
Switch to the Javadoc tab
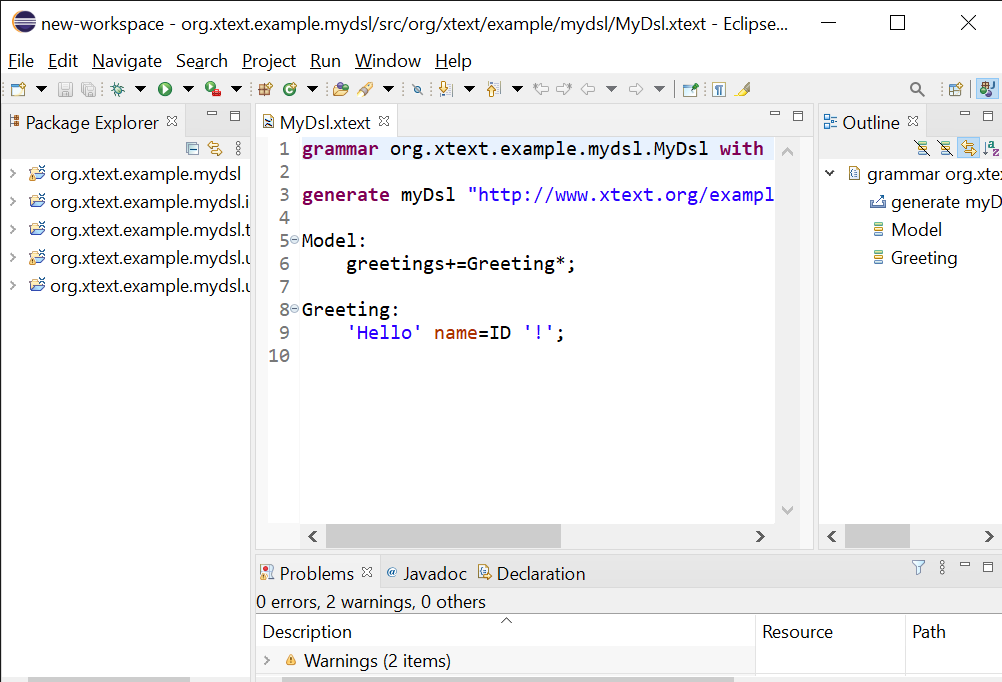point(427,573)
